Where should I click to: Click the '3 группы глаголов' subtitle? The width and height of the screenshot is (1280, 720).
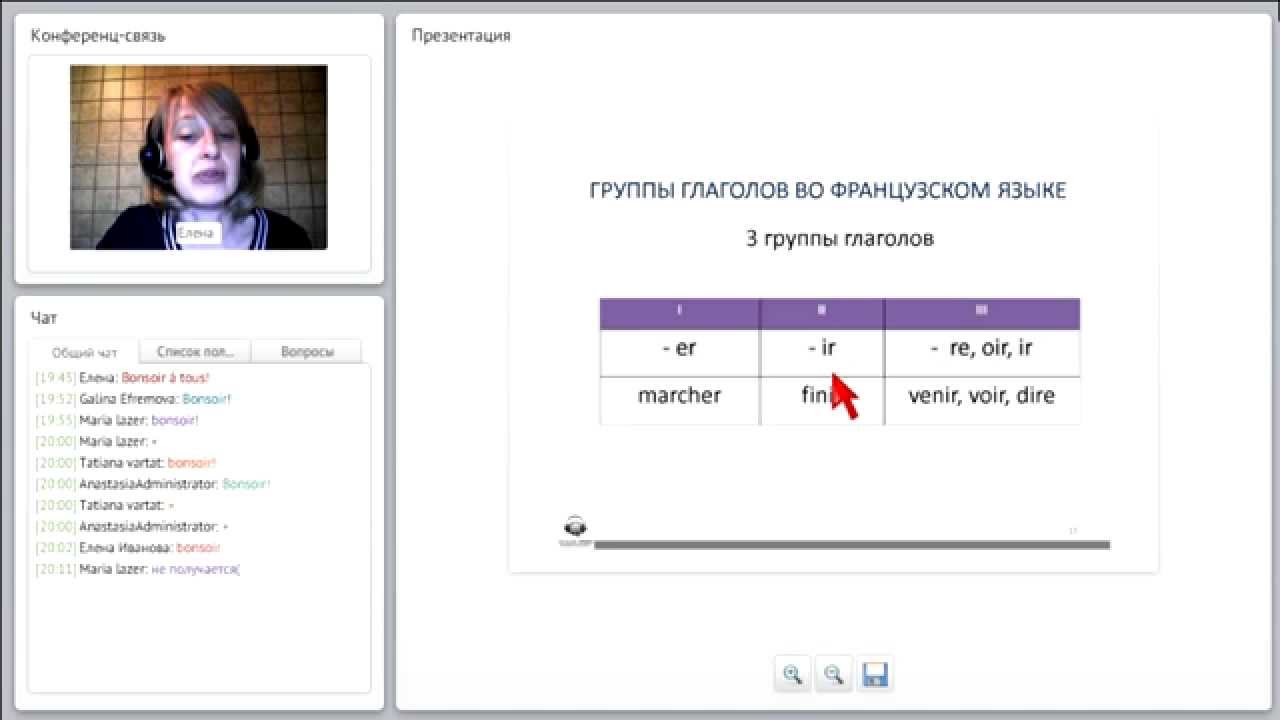[840, 239]
